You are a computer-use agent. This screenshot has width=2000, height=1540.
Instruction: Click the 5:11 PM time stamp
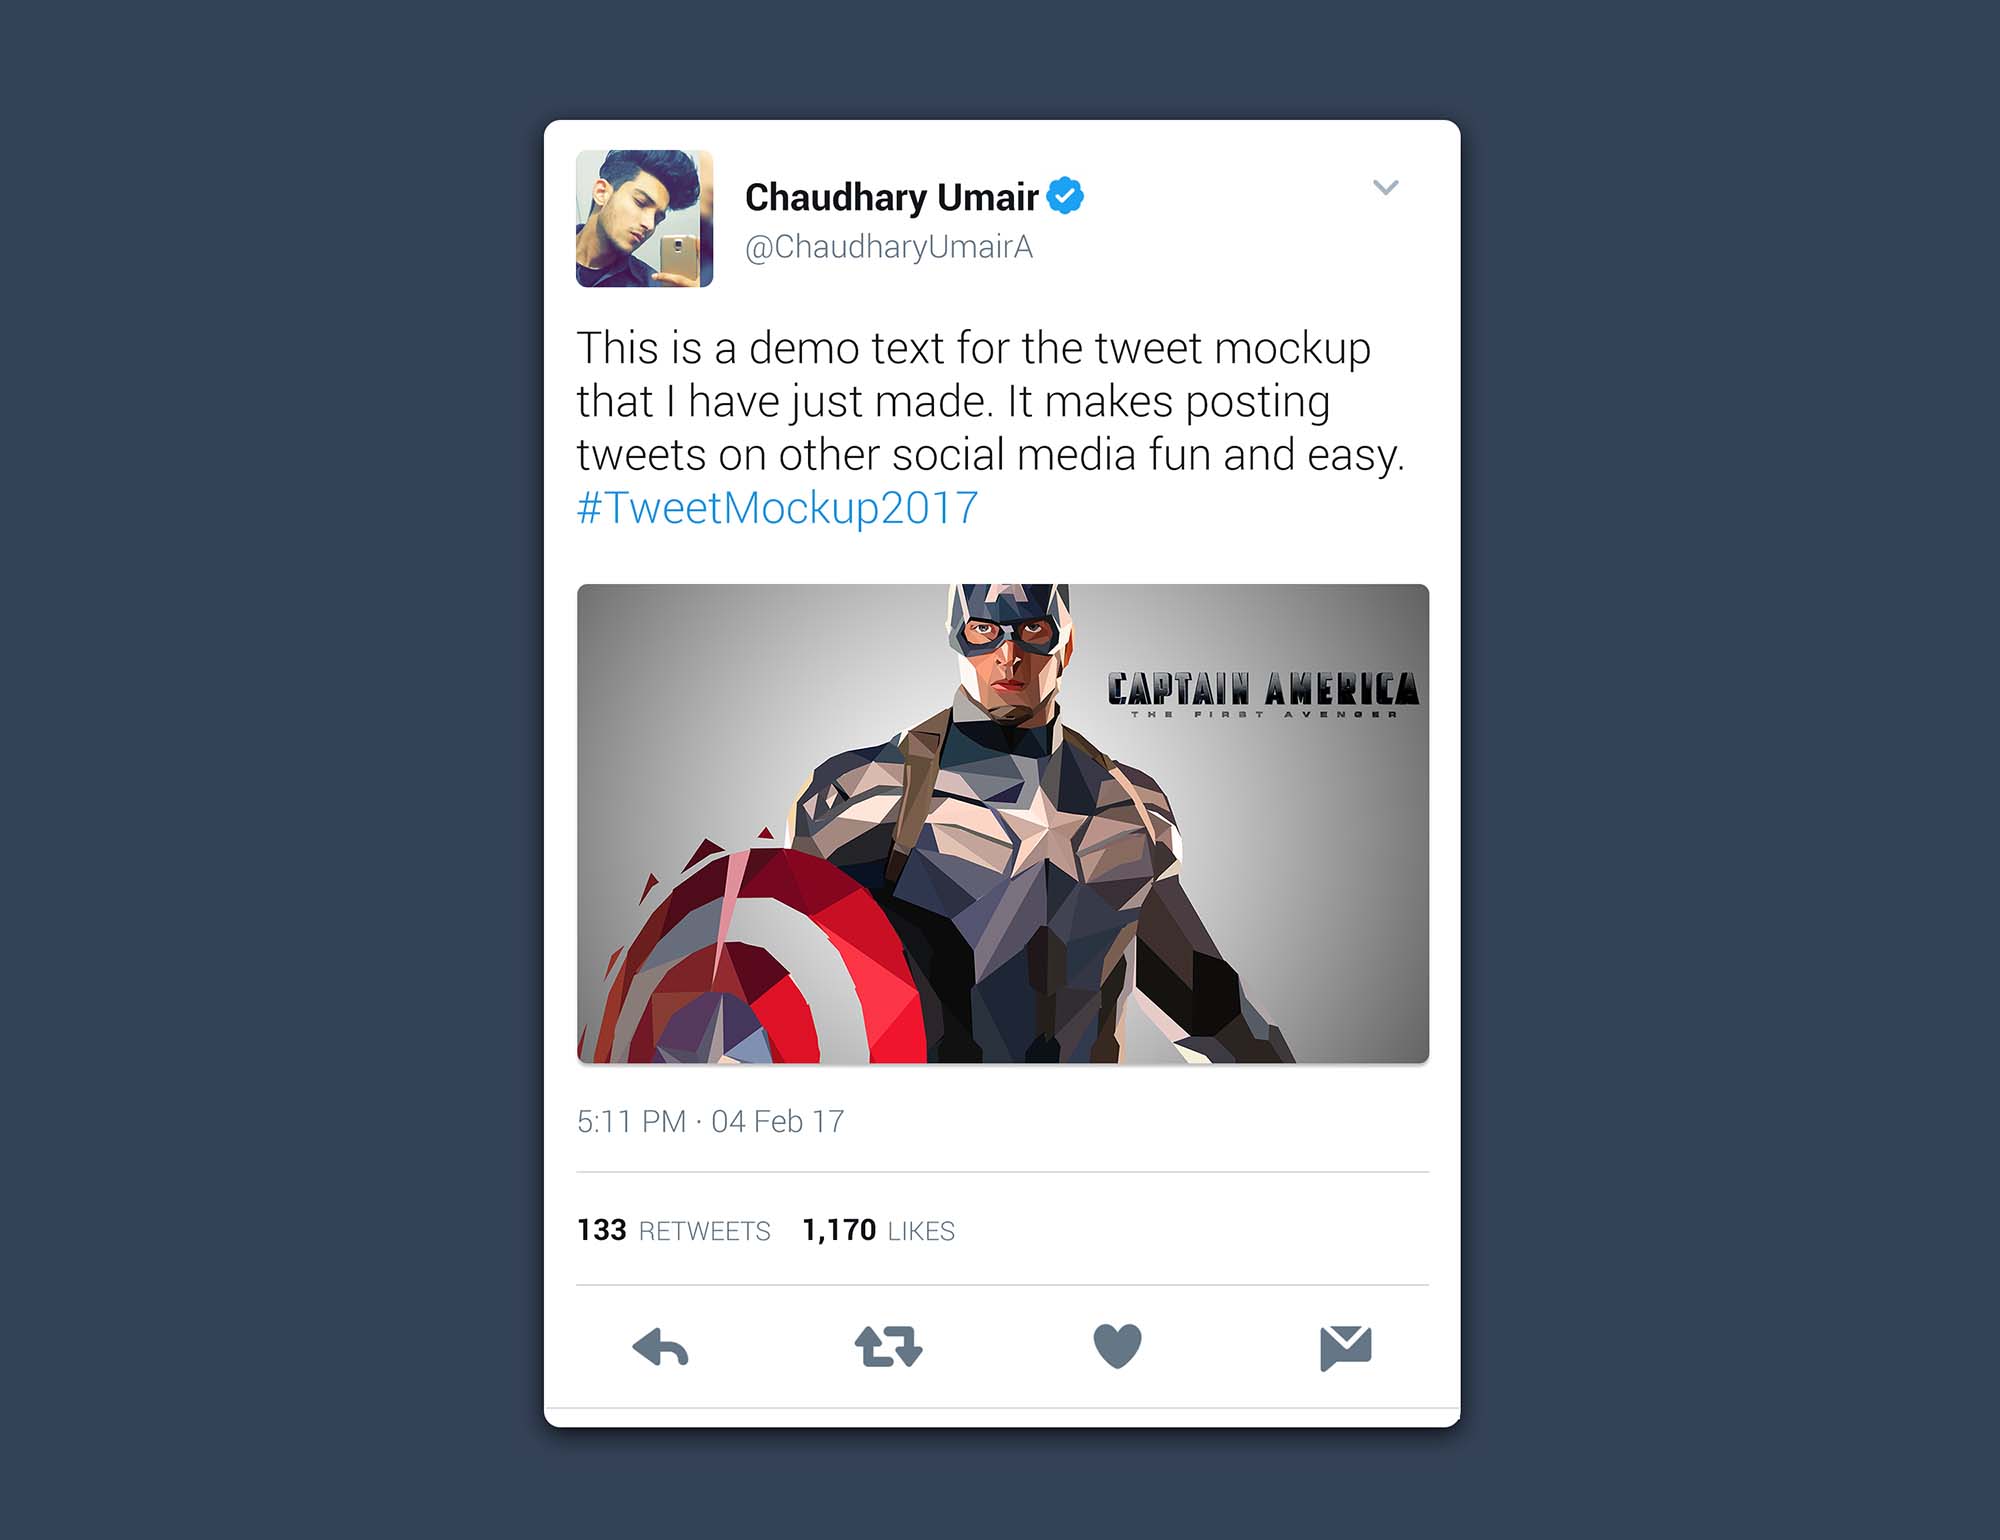pos(631,1121)
